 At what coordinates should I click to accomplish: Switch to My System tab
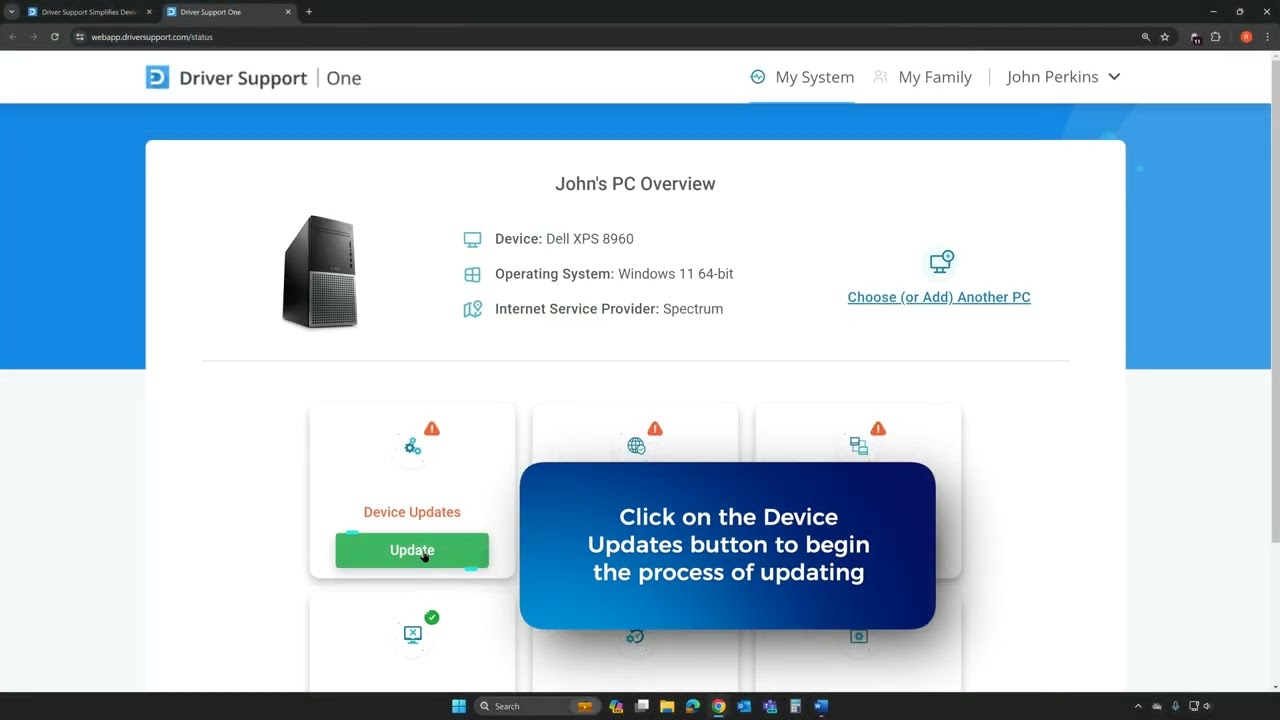[x=802, y=77]
